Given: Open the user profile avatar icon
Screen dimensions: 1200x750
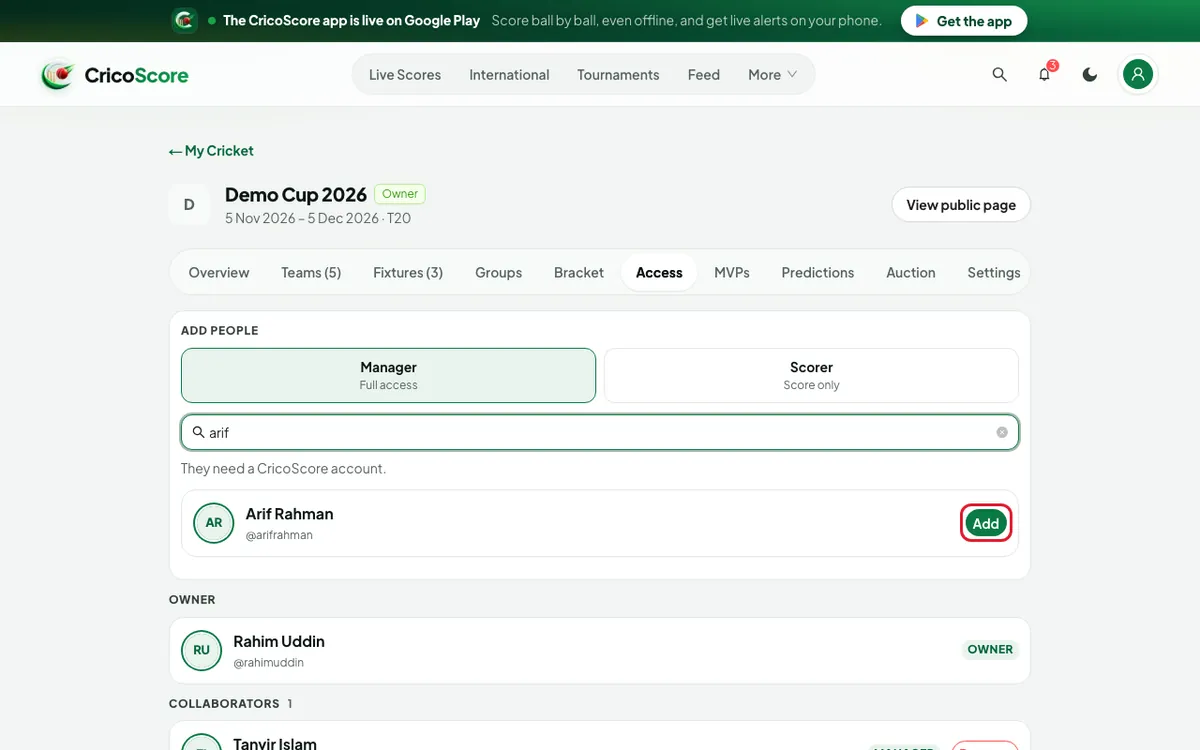Looking at the screenshot, I should click(1138, 74).
